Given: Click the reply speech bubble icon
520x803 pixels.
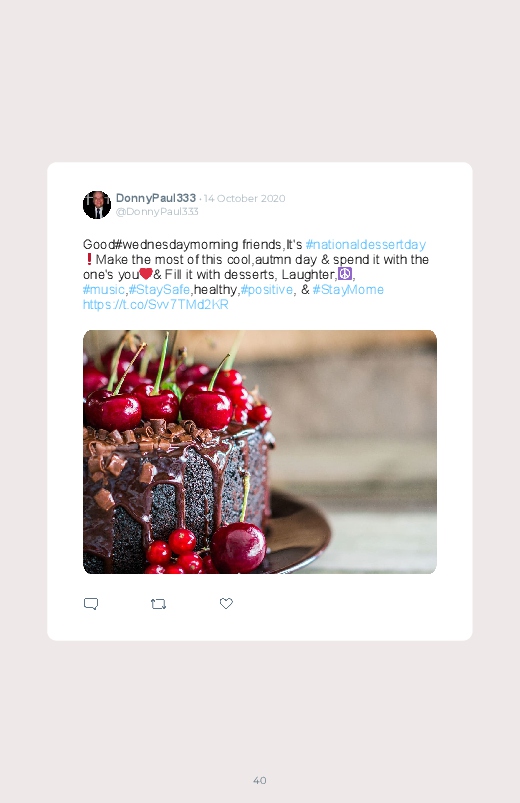Looking at the screenshot, I should point(91,604).
